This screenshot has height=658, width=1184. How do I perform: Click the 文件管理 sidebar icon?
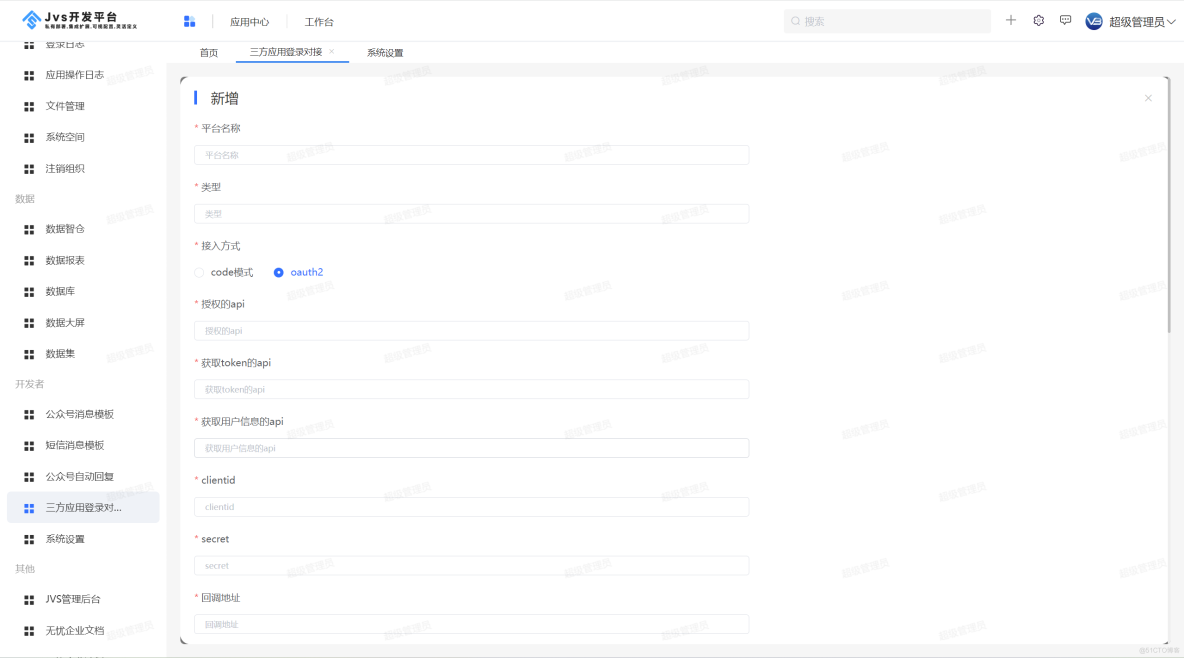[29, 106]
